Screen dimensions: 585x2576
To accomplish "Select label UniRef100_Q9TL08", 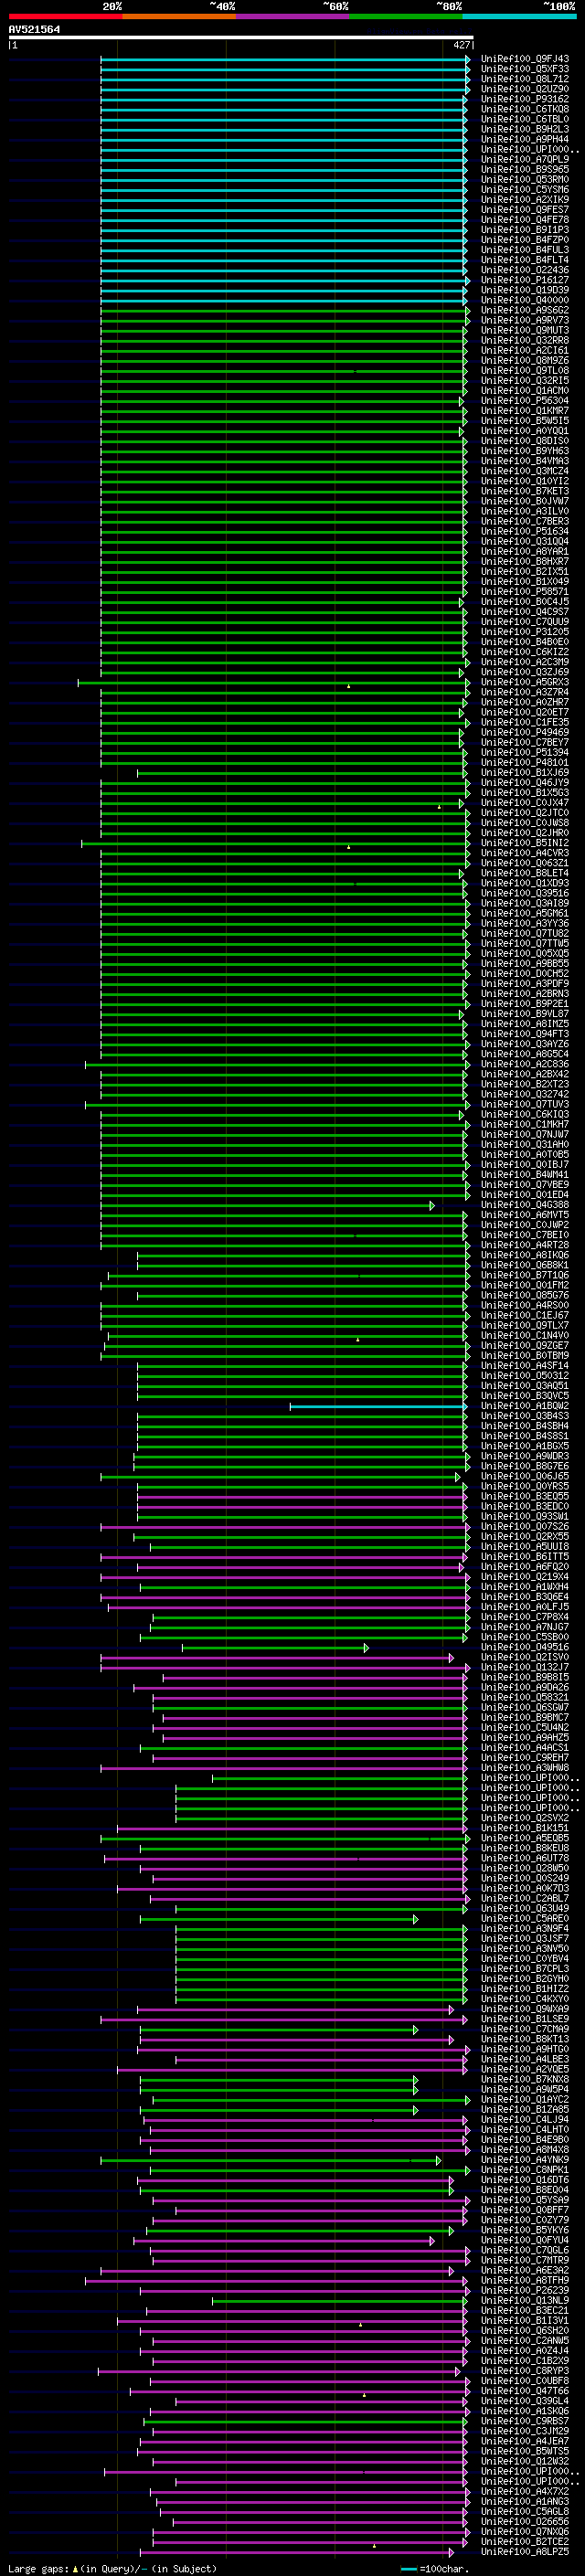I will tap(524, 370).
